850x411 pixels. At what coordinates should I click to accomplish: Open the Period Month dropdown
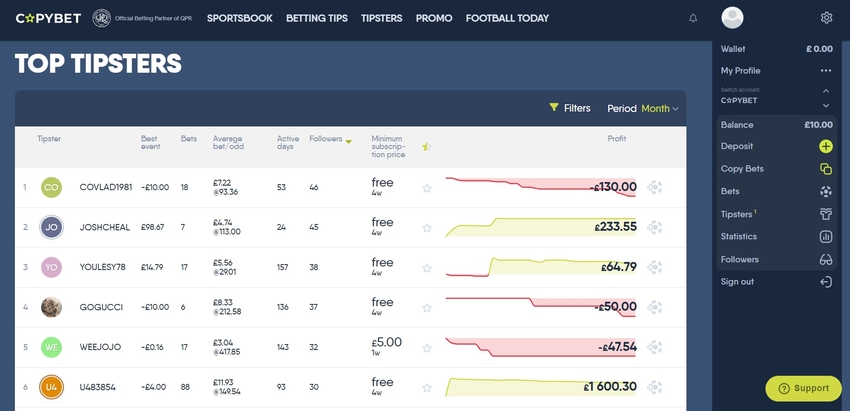659,108
